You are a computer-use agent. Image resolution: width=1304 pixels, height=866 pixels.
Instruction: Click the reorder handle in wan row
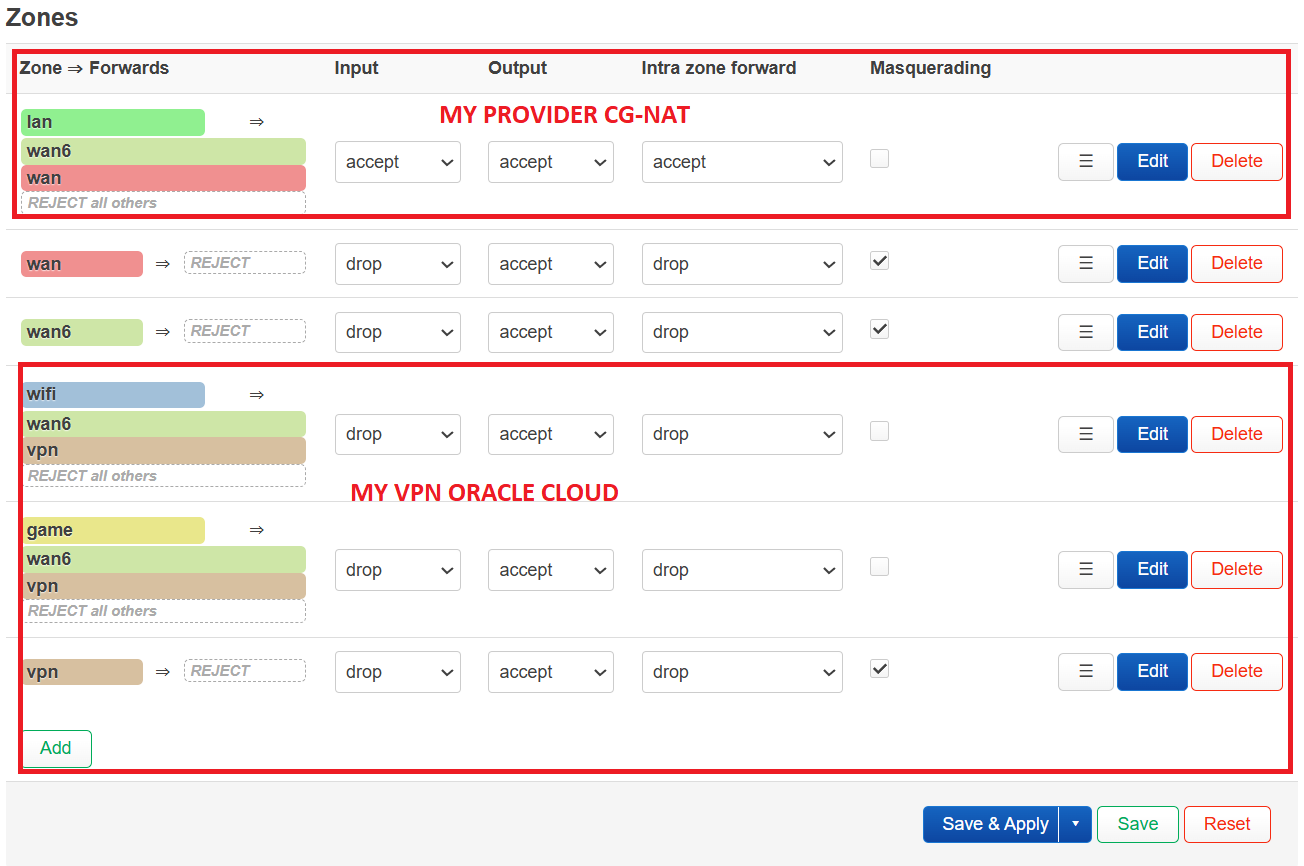coord(1086,263)
